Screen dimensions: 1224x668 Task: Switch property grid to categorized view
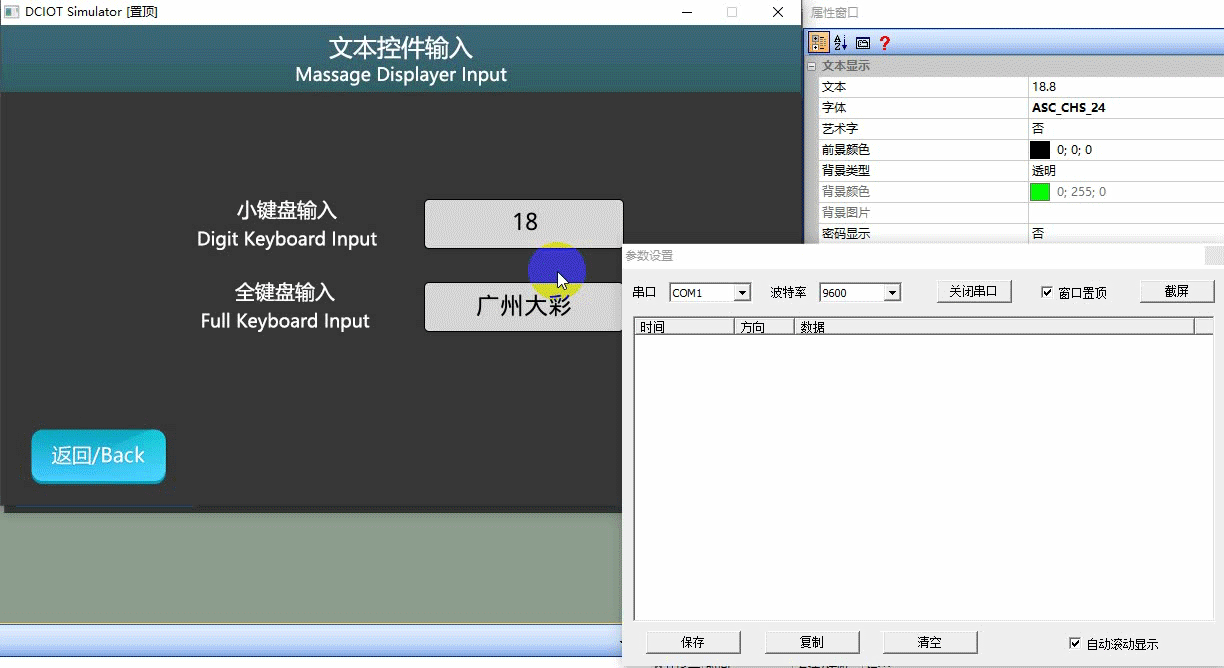point(819,43)
